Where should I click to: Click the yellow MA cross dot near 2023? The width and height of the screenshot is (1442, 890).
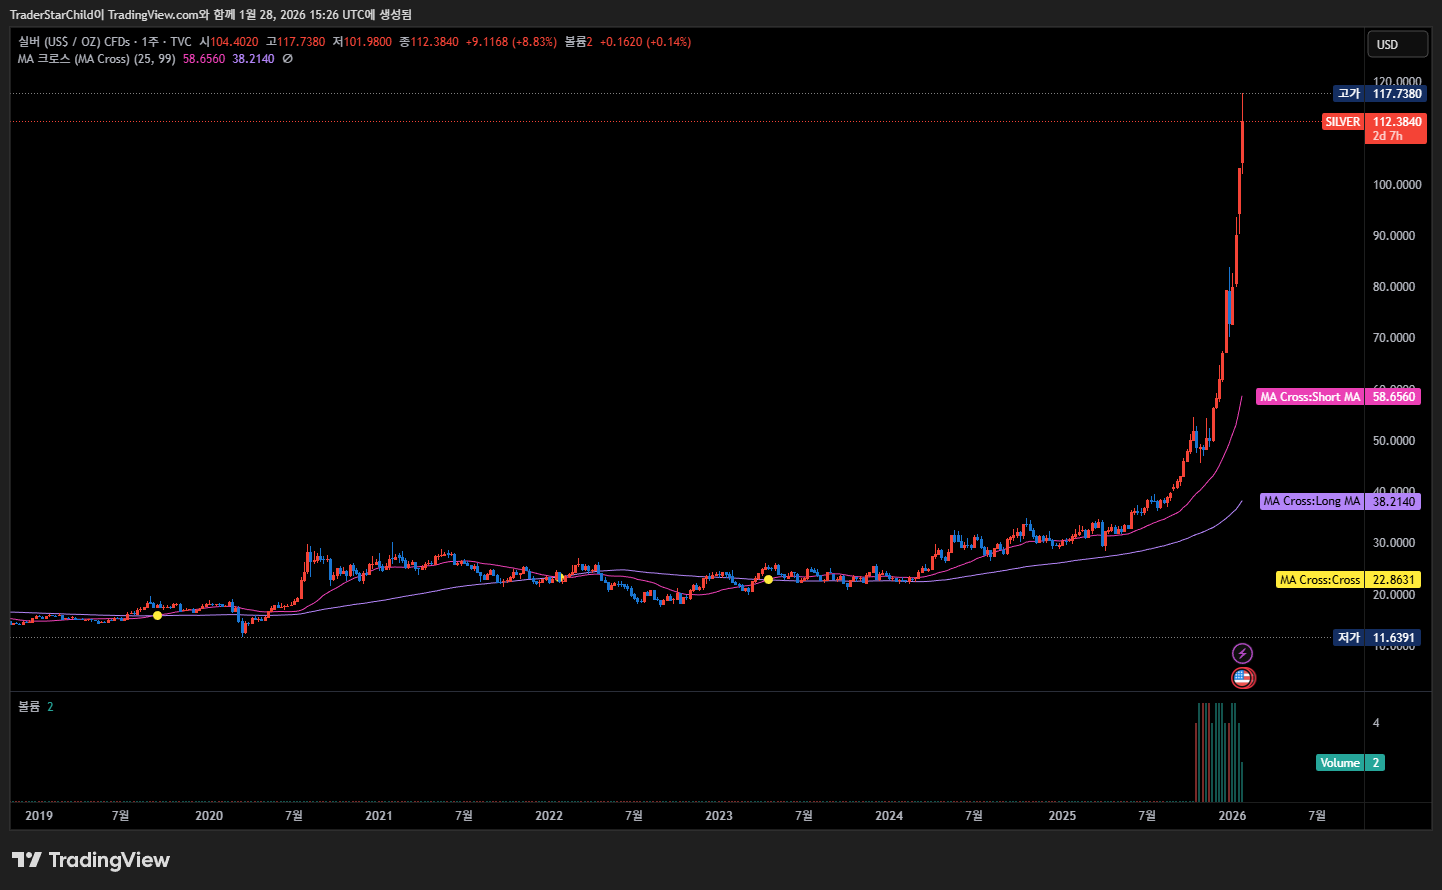[768, 580]
